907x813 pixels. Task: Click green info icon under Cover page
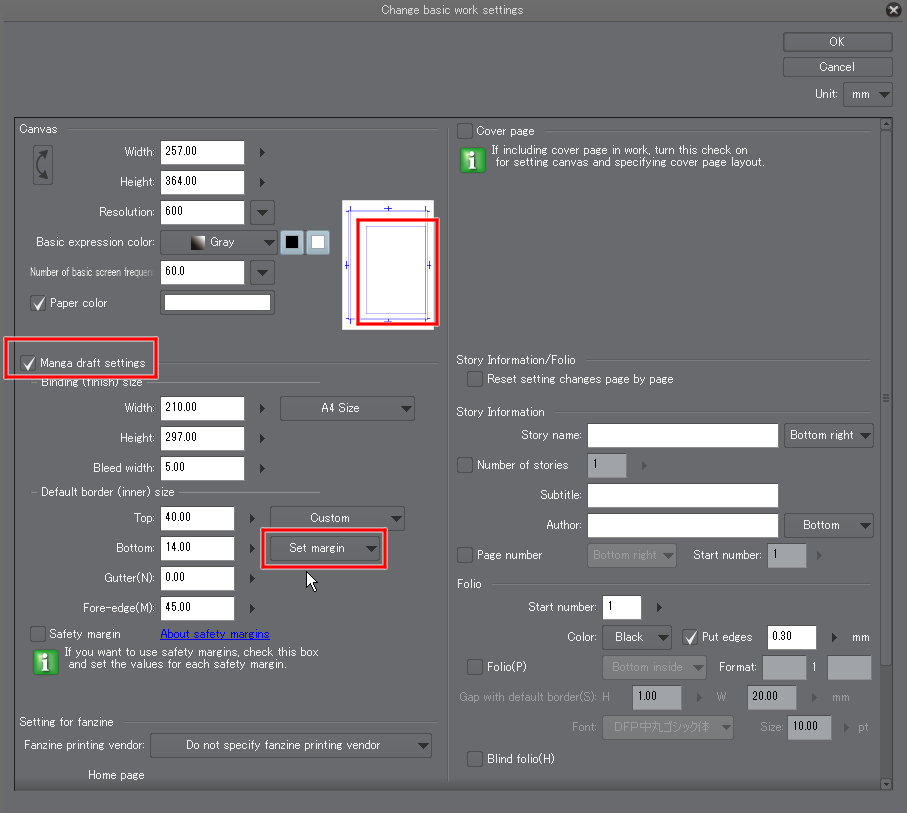(472, 160)
